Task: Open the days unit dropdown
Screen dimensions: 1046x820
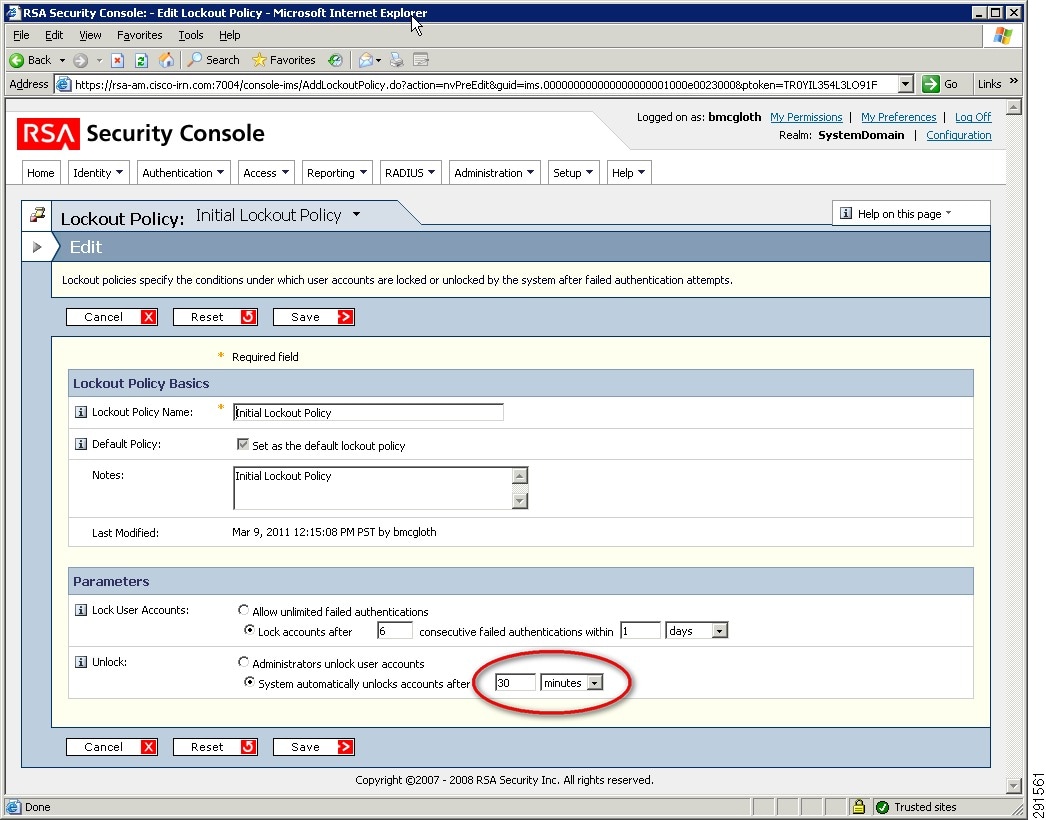Action: point(719,631)
